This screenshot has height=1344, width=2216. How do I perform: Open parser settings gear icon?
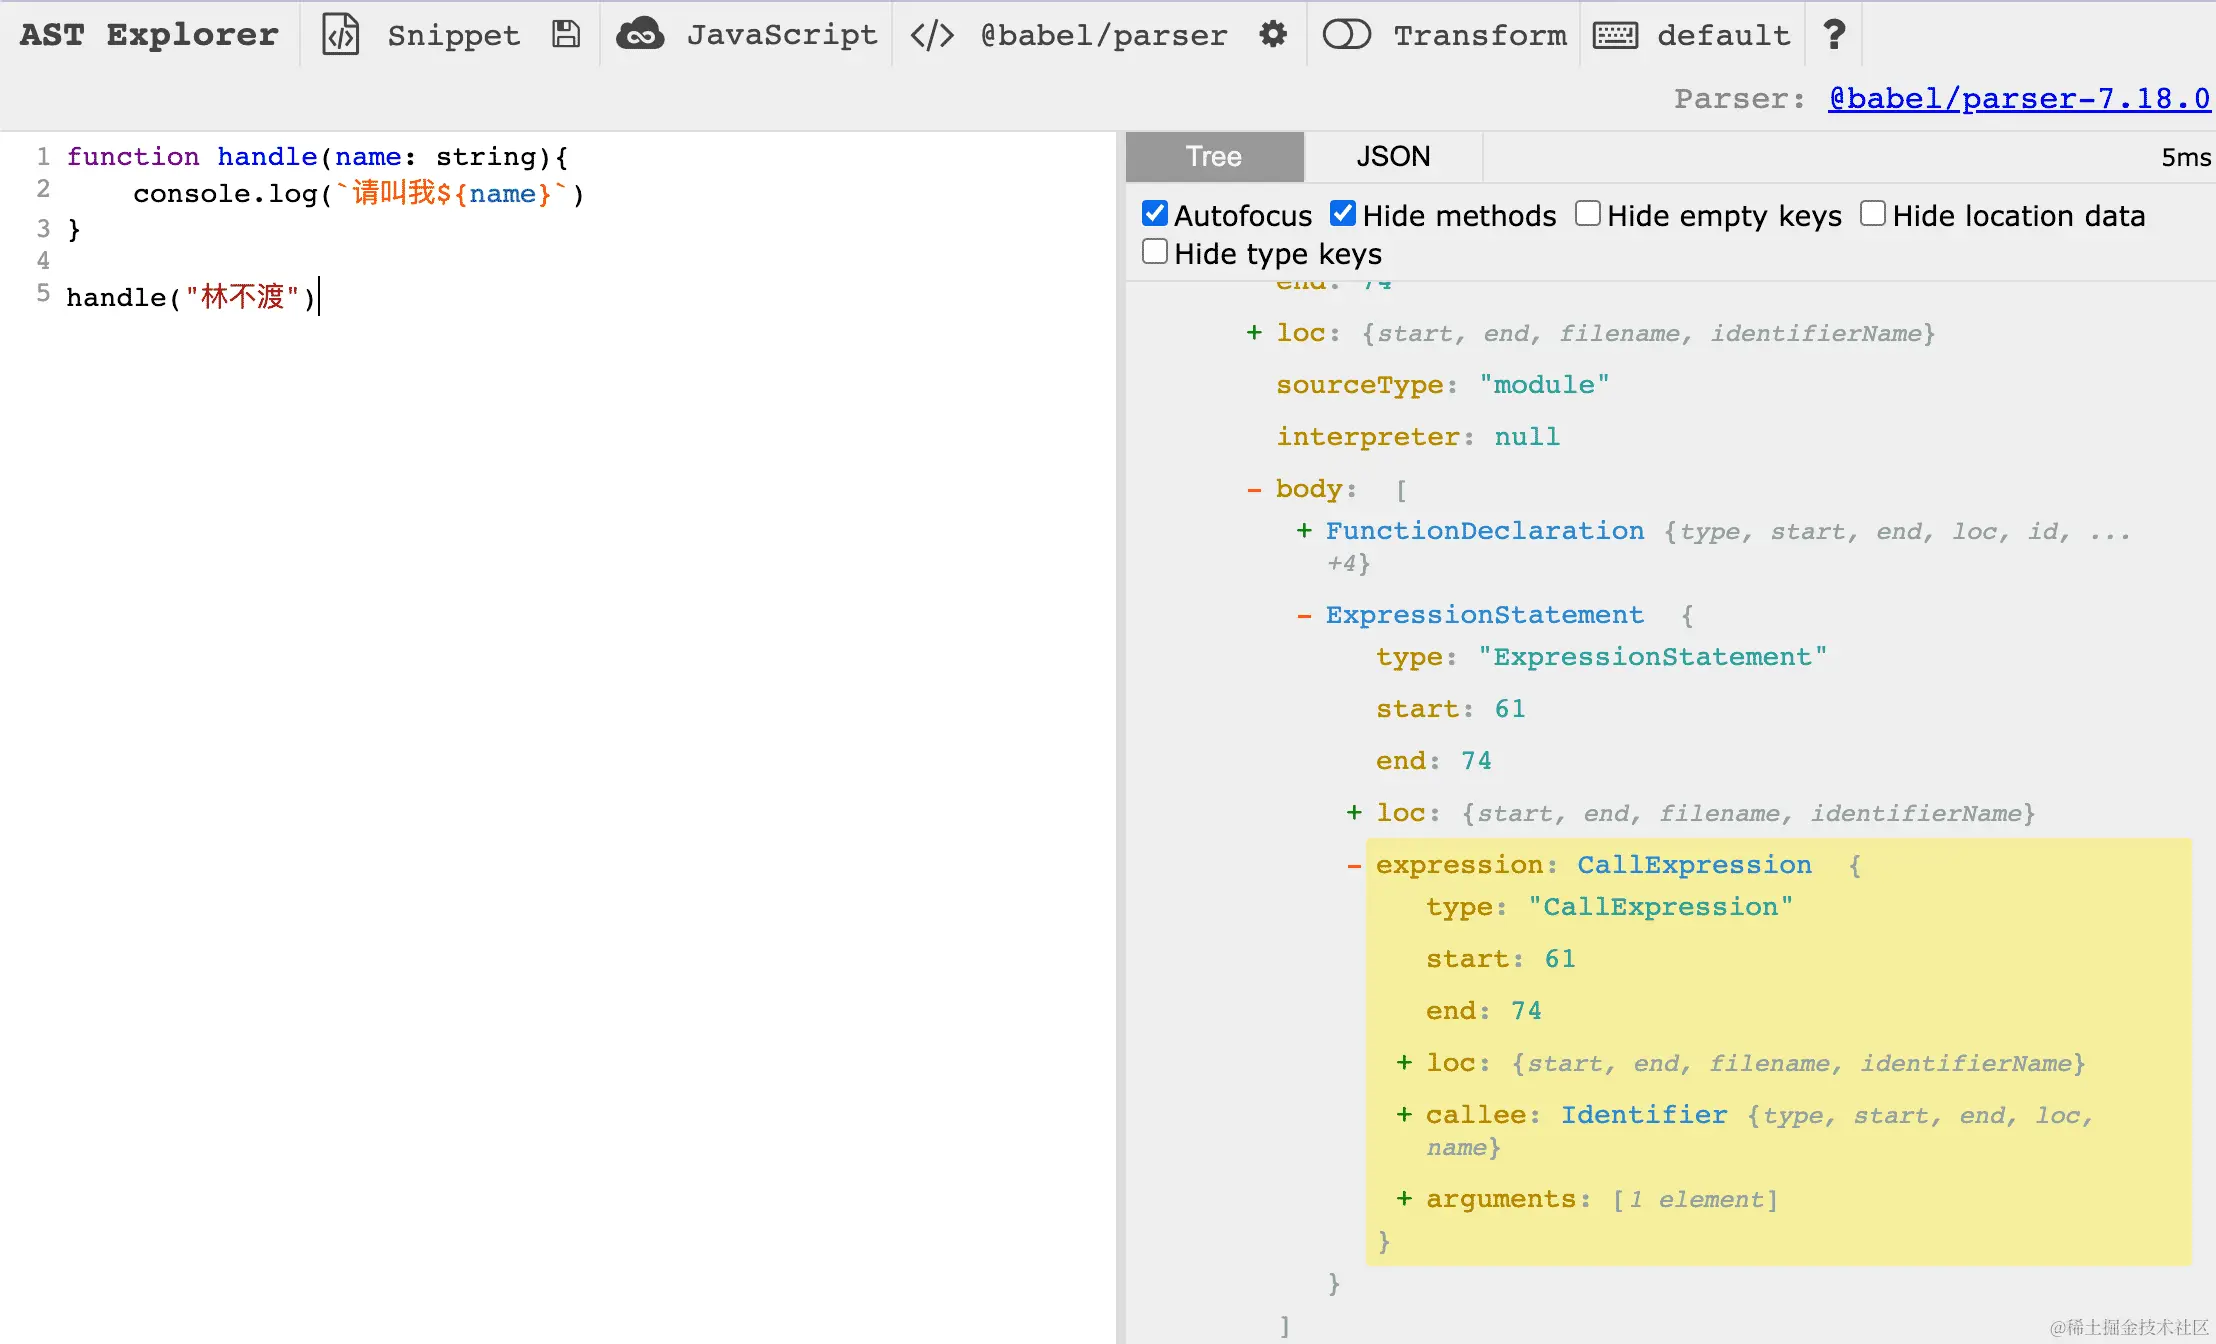tap(1272, 34)
